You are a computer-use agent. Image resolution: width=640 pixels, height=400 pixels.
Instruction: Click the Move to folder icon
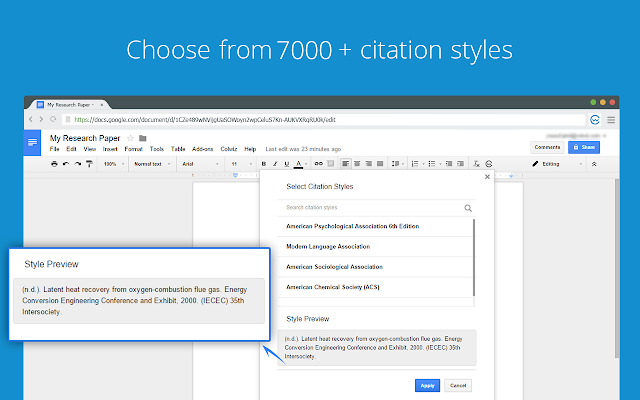(x=142, y=138)
